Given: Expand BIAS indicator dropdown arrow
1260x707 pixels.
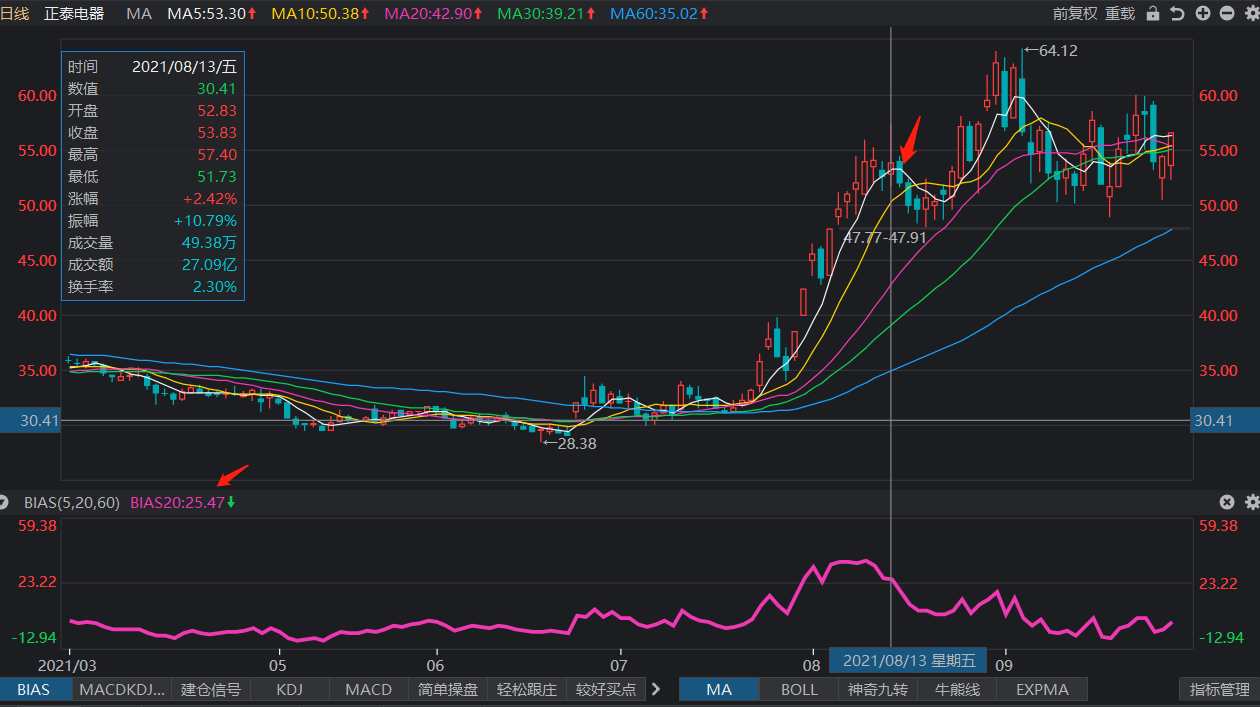Looking at the screenshot, I should 5,502.
